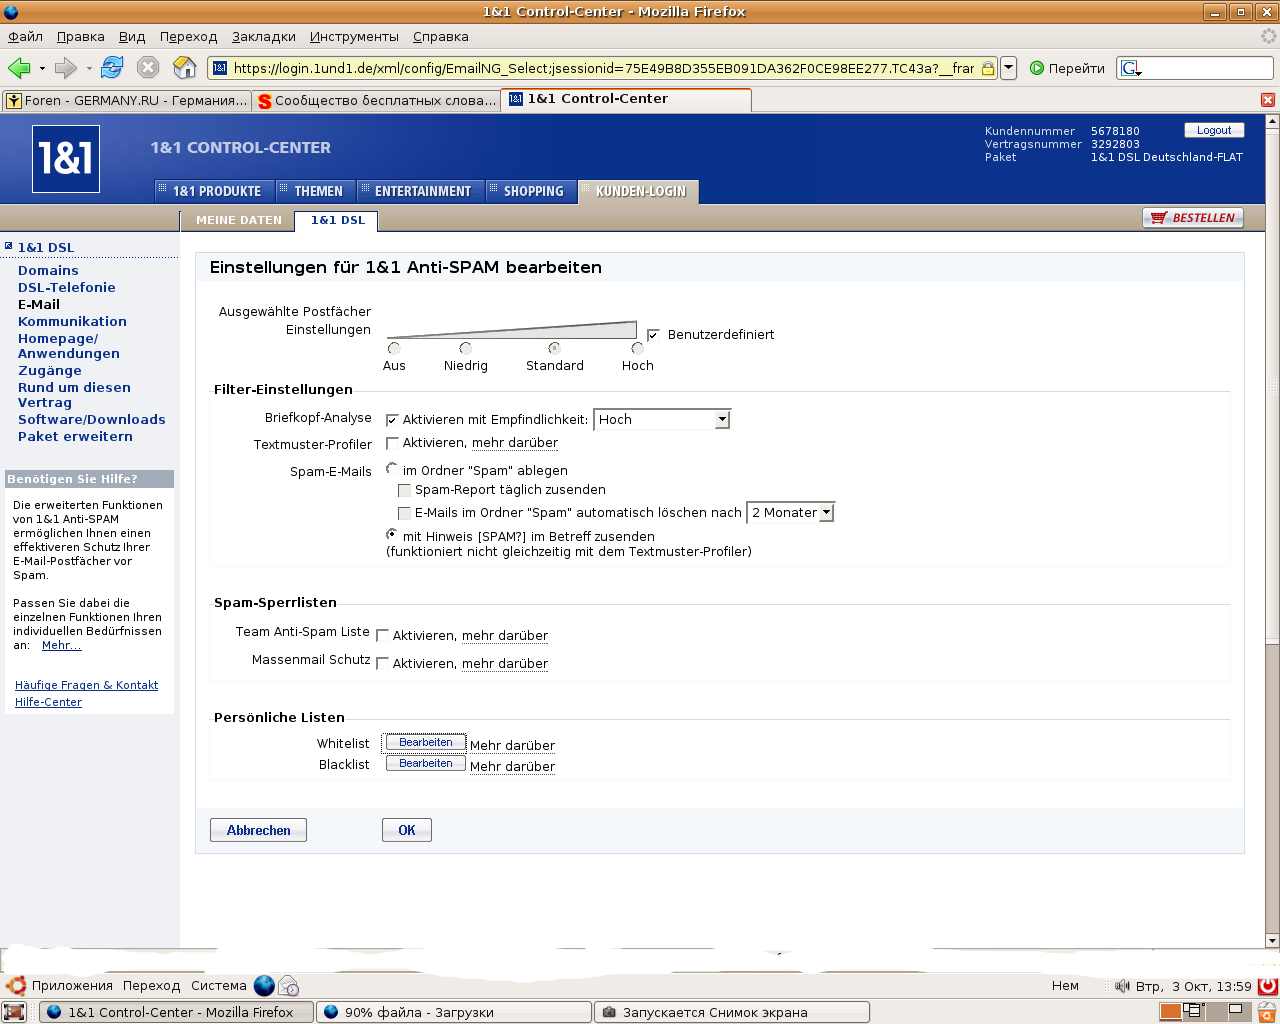Viewport: 1280px width, 1024px height.
Task: Enable the Massenmail Schutz checkbox
Action: [x=382, y=663]
